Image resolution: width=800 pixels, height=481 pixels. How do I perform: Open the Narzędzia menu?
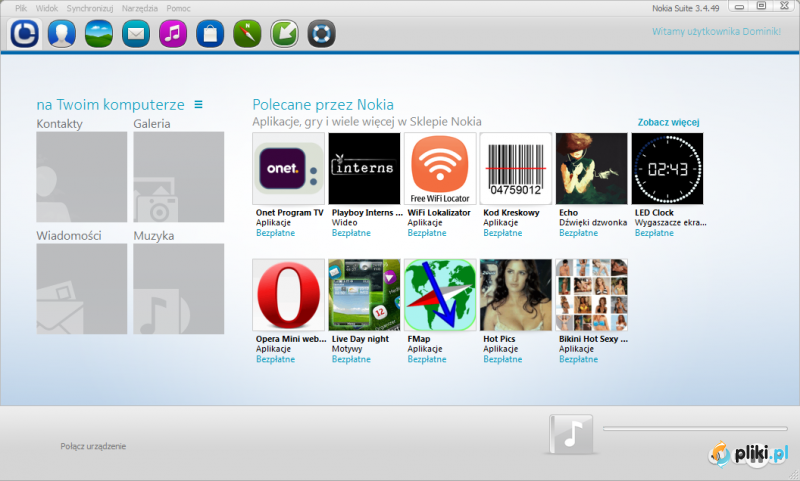[139, 8]
